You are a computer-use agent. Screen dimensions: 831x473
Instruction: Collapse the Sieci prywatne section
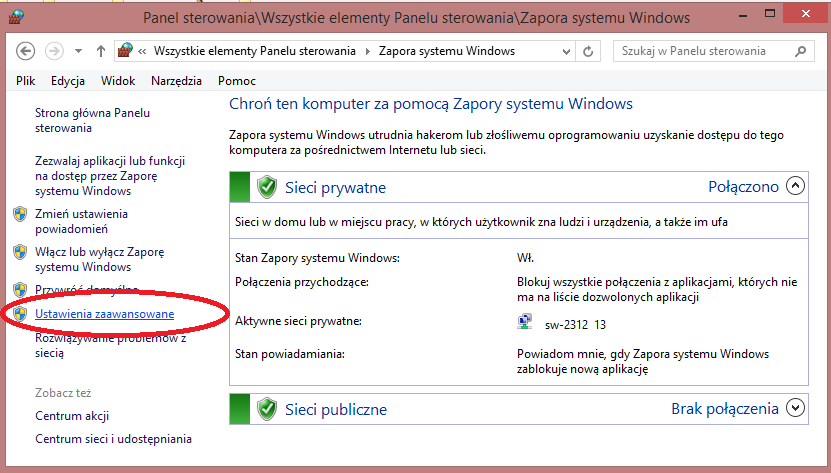click(x=795, y=186)
